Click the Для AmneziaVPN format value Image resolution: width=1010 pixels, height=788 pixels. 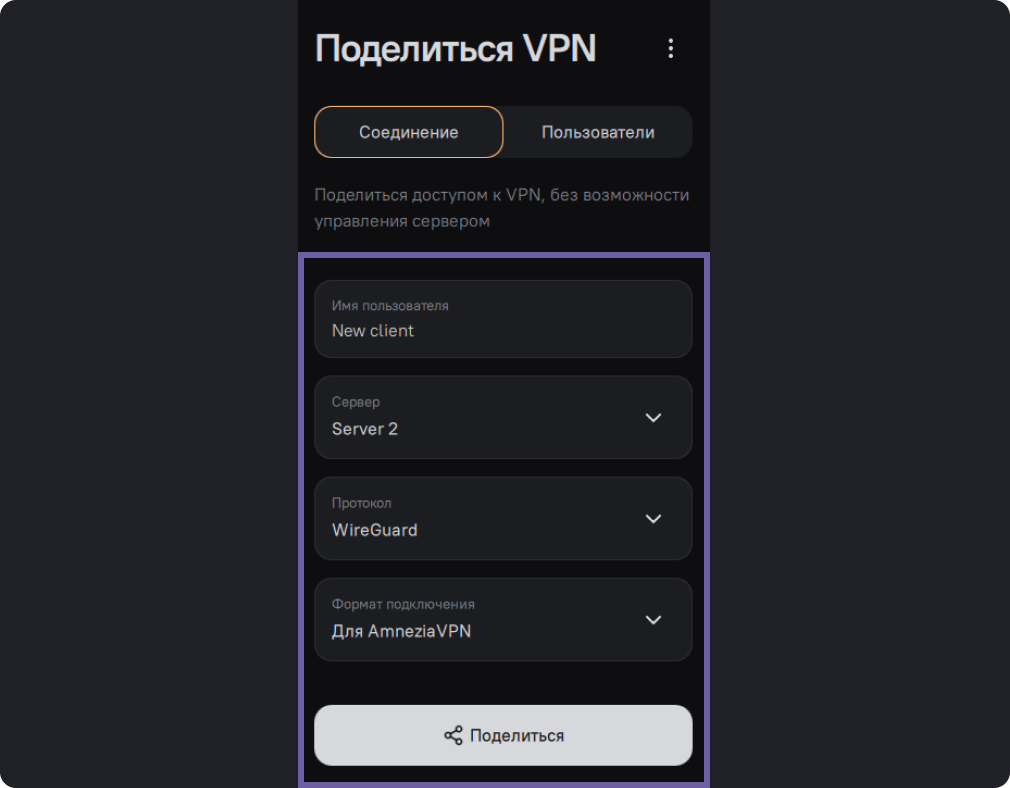[401, 631]
